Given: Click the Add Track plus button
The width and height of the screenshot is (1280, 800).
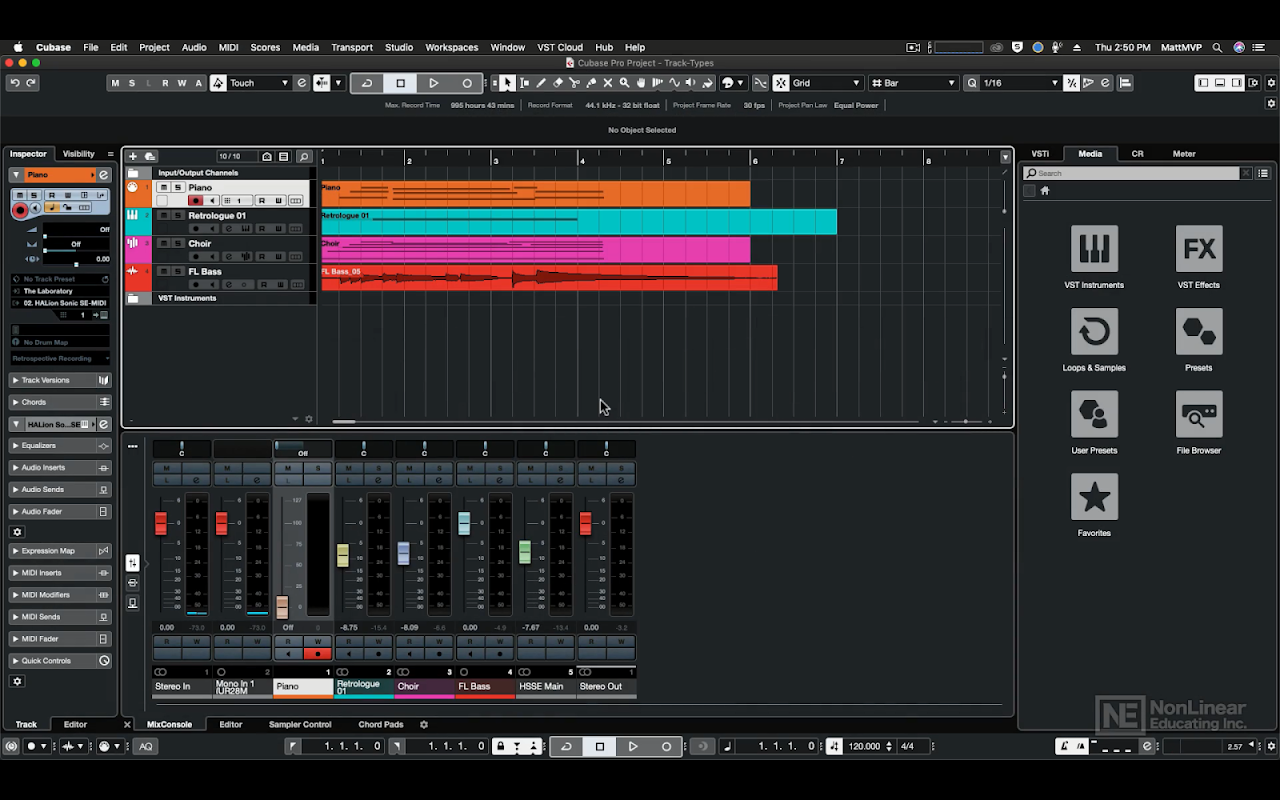Looking at the screenshot, I should click(x=133, y=157).
